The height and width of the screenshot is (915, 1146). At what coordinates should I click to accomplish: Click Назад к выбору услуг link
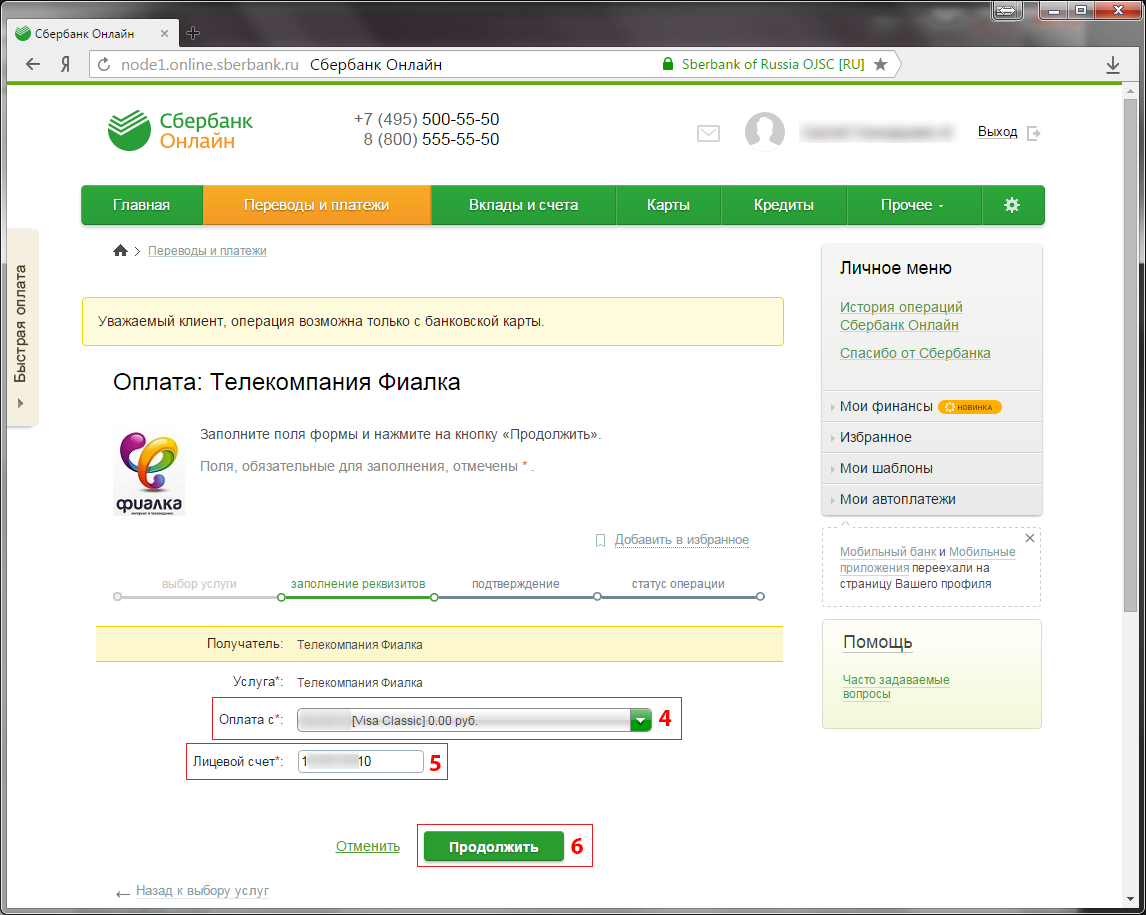click(x=202, y=891)
